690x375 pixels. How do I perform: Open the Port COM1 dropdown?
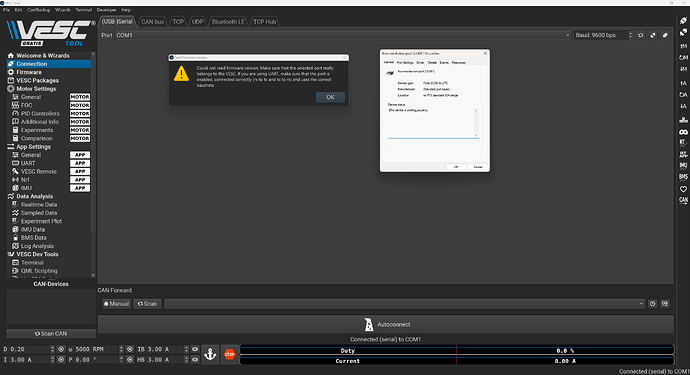pos(343,35)
